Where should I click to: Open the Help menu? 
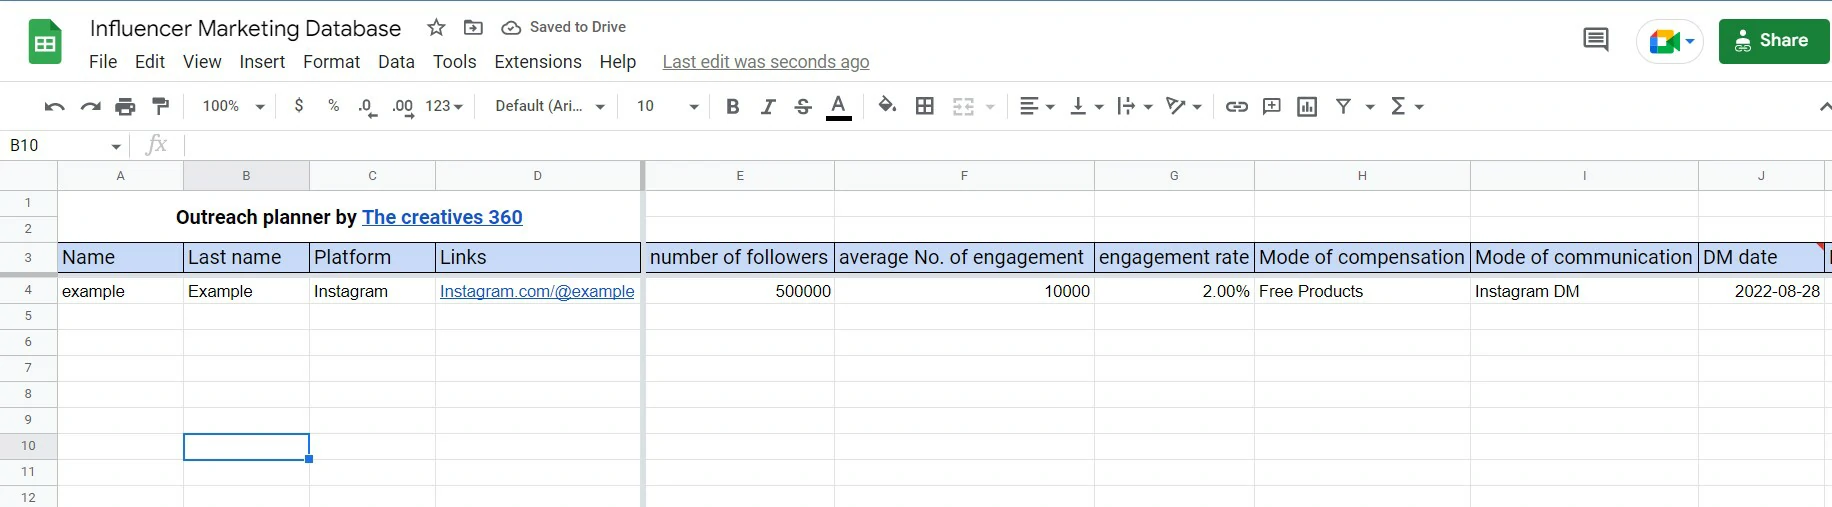(x=618, y=62)
